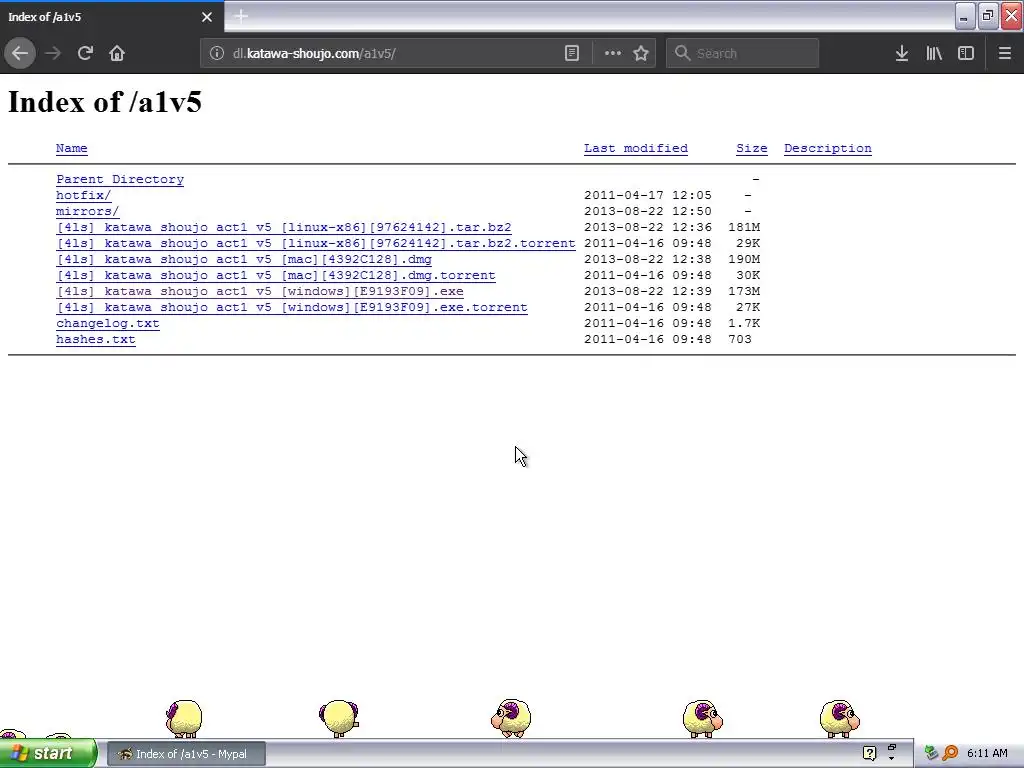
Task: Download the mac .dmg file
Action: point(244,259)
